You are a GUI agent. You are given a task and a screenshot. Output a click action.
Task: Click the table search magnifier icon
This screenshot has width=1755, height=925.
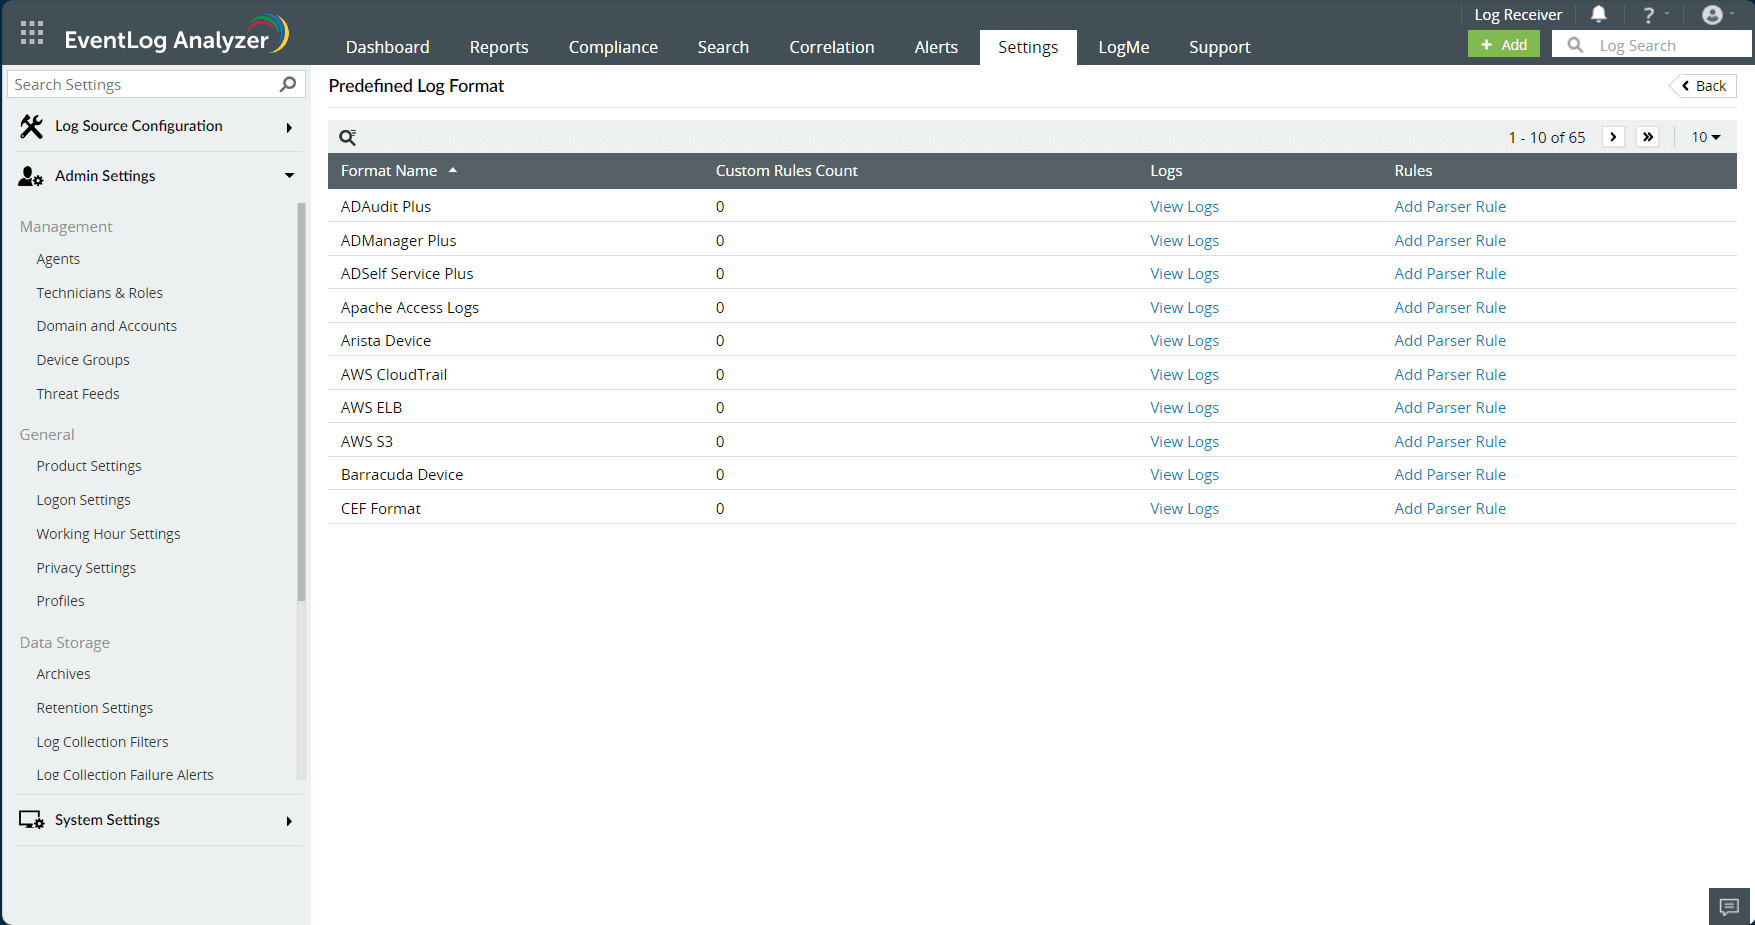point(348,137)
